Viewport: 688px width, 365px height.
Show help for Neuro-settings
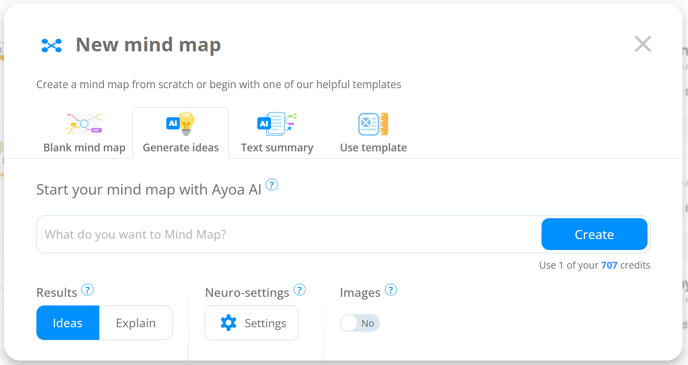(x=299, y=290)
